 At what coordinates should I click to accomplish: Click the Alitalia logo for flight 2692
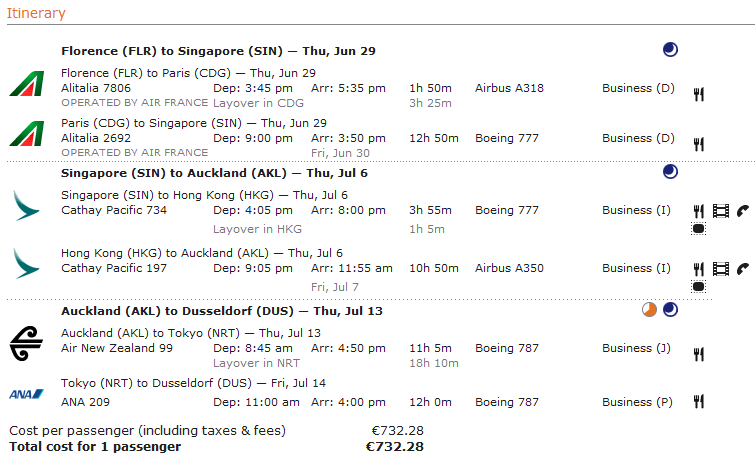tap(24, 133)
